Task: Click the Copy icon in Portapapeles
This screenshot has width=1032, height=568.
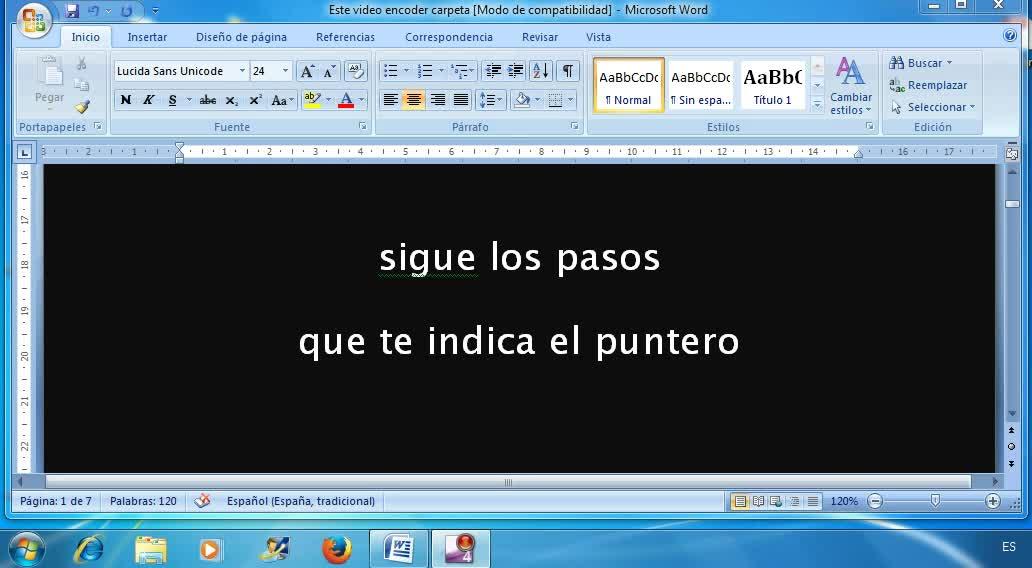Action: point(82,85)
